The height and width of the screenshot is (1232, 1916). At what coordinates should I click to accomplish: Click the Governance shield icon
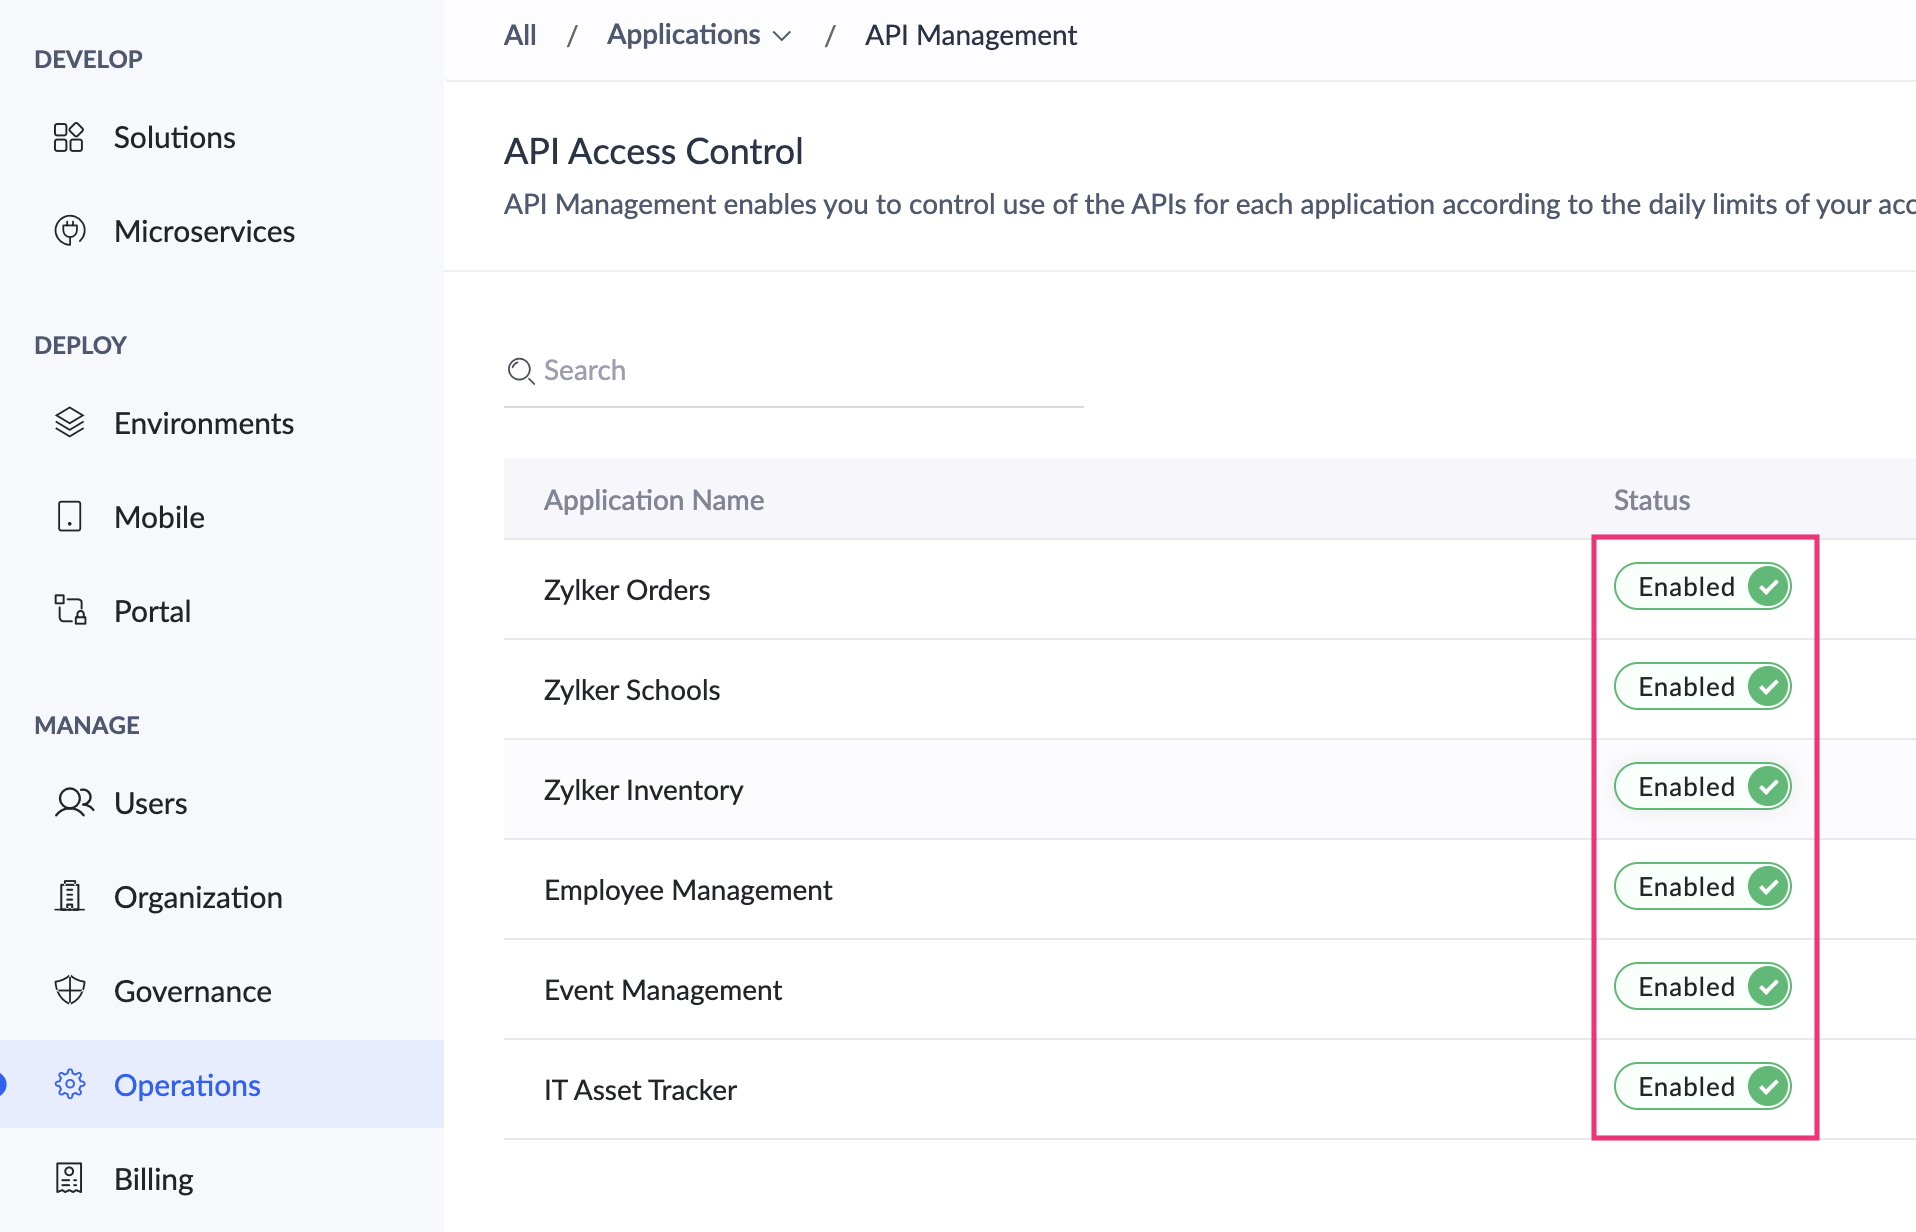point(70,990)
